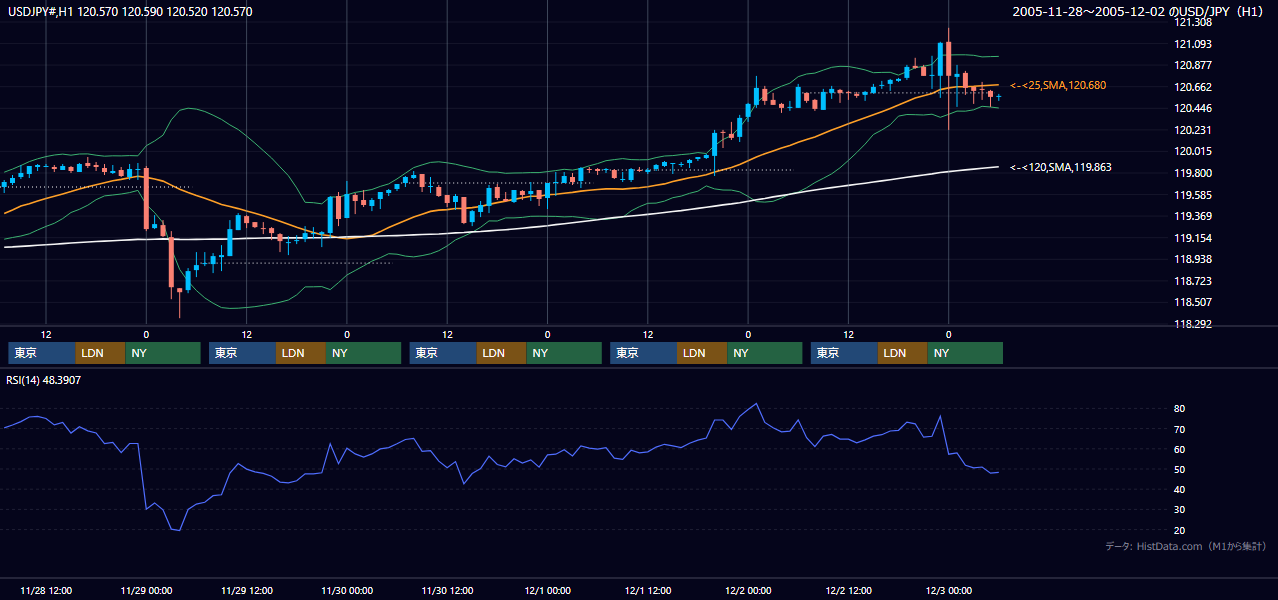The height and width of the screenshot is (600, 1278).
Task: Click the 12/2 00:00 time label
Action: point(748,590)
